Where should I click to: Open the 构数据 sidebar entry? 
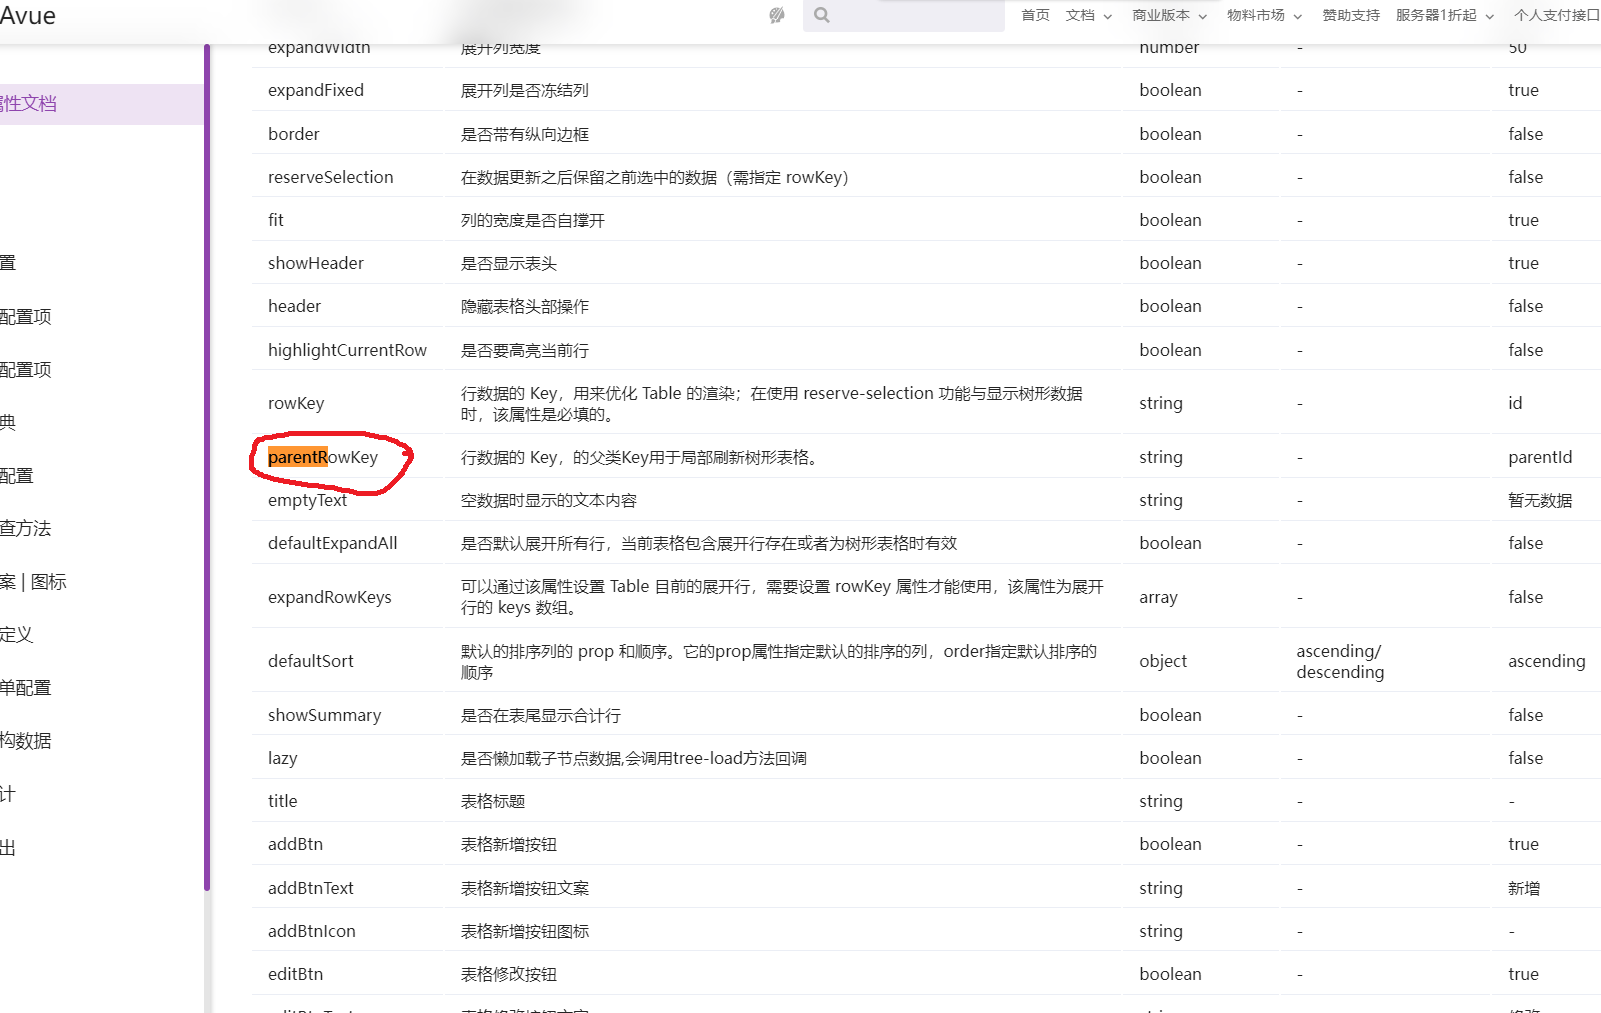click(x=26, y=740)
